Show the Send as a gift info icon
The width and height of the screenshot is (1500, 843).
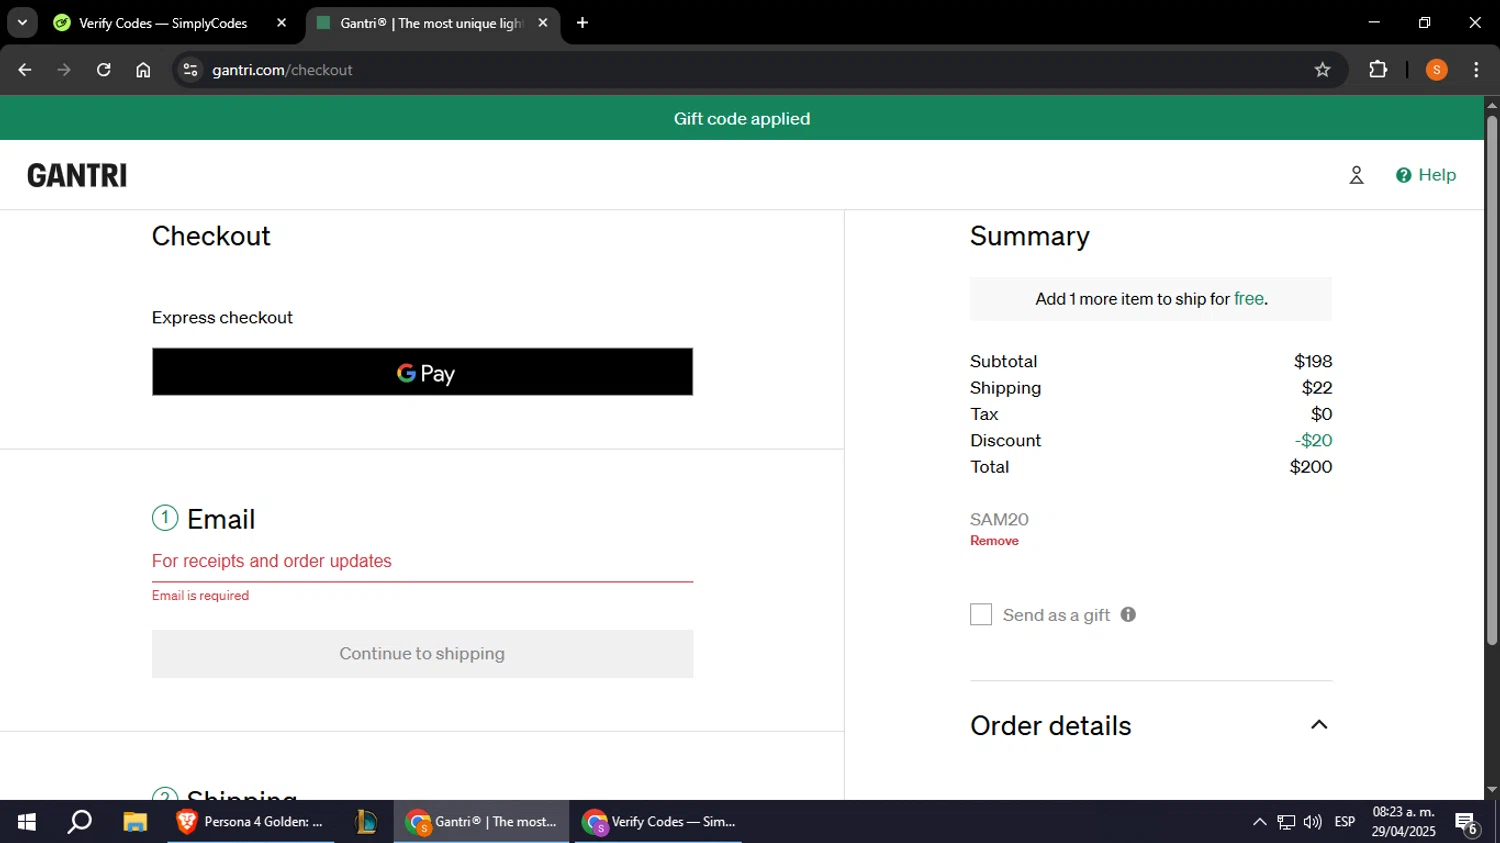[1128, 615]
